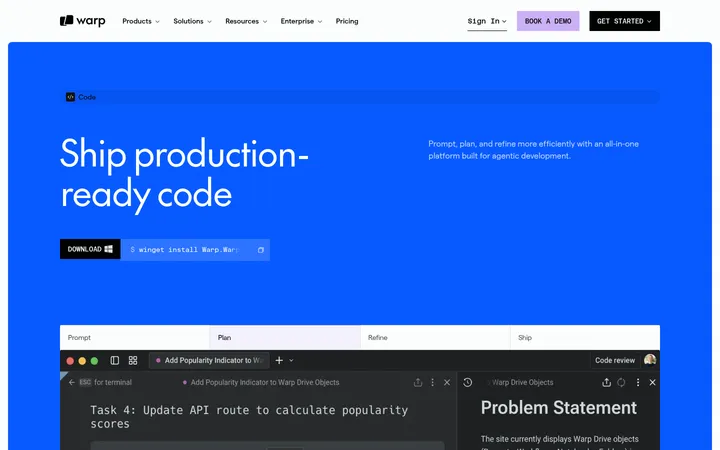Expand the Solutions menu
The image size is (720, 450).
pyautogui.click(x=192, y=21)
